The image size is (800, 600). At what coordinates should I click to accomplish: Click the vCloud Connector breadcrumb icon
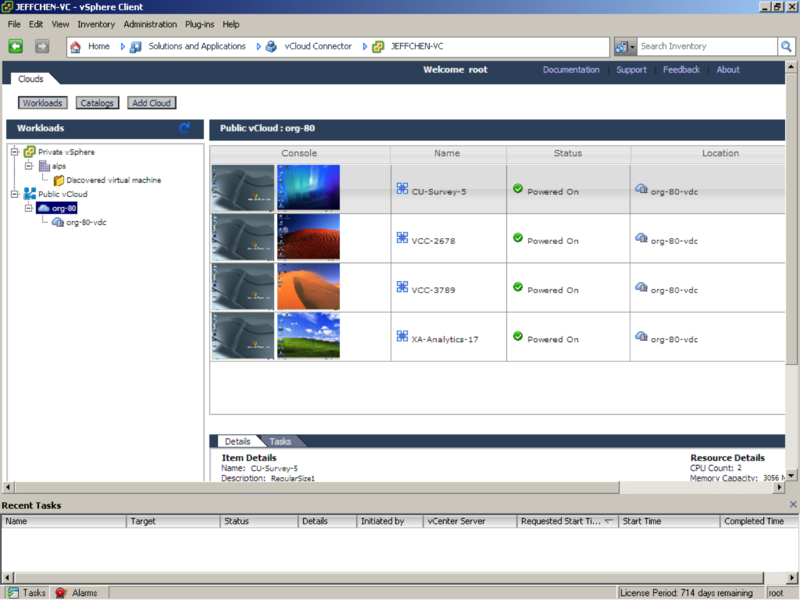(271, 47)
